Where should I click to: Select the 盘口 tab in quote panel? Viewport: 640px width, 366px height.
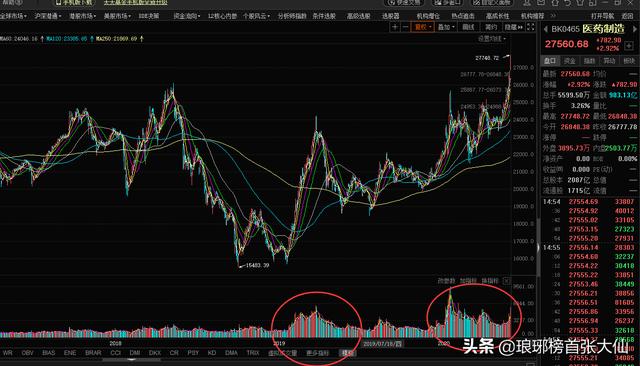coord(550,61)
